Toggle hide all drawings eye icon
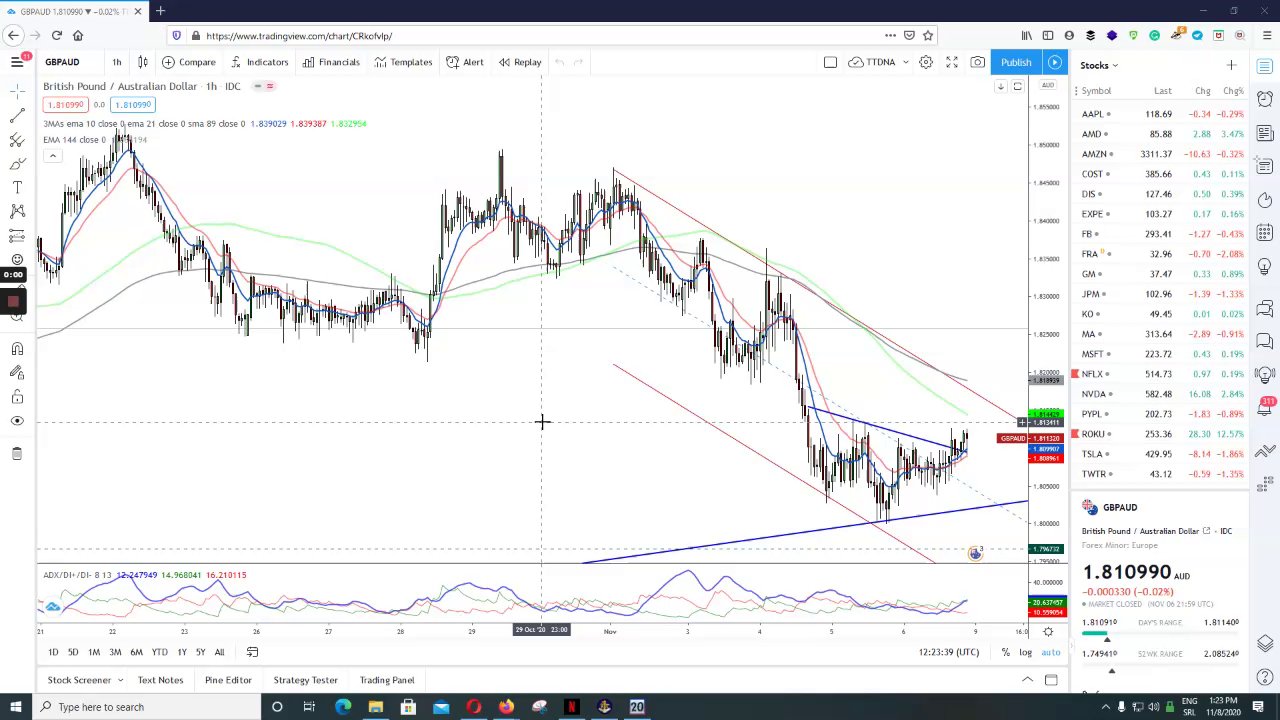The image size is (1280, 720). coord(17,421)
